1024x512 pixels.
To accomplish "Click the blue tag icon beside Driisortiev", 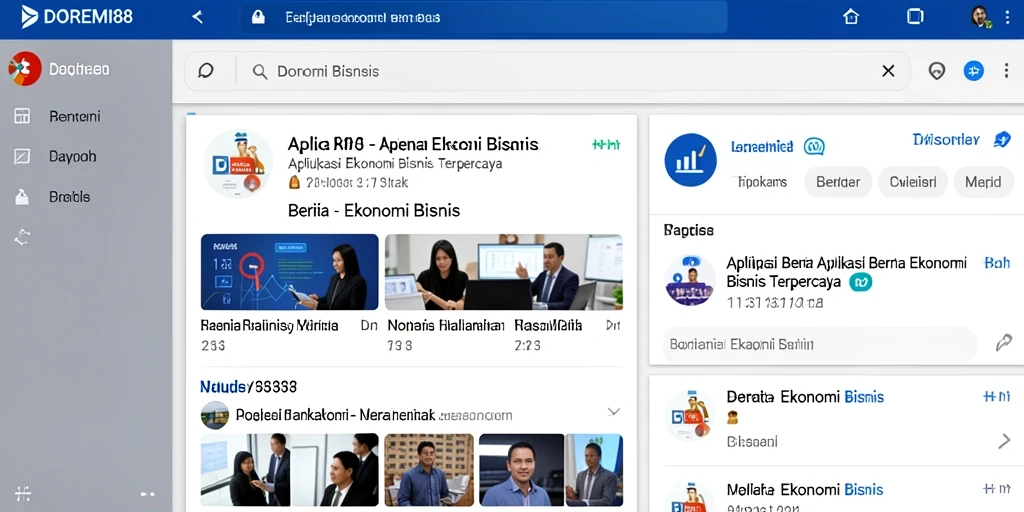I will click(x=1002, y=139).
